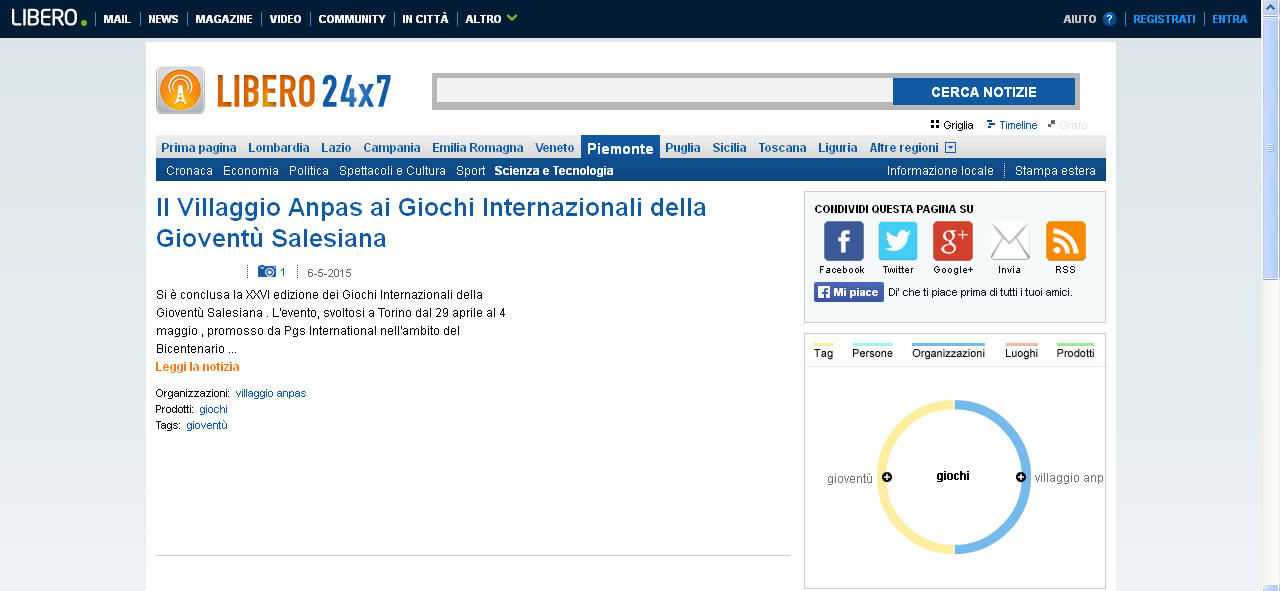Open Leggi la notizia link
This screenshot has width=1280, height=591.
pos(197,367)
